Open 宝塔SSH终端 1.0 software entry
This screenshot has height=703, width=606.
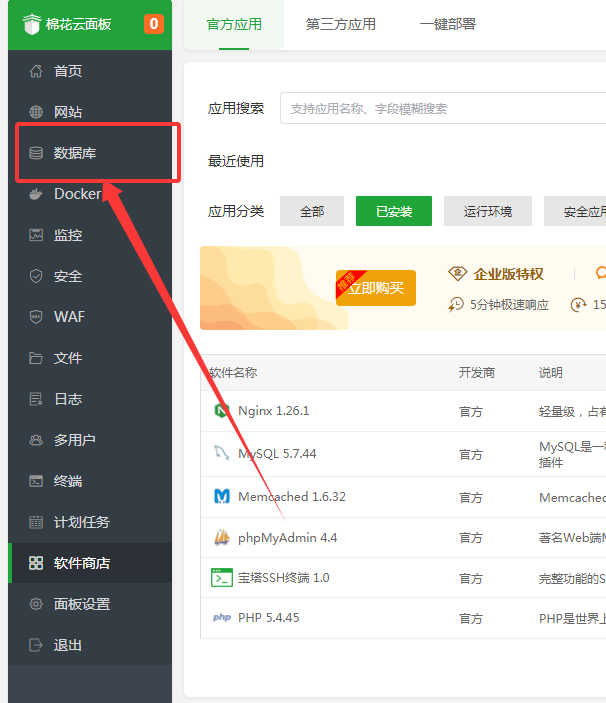[x=284, y=577]
